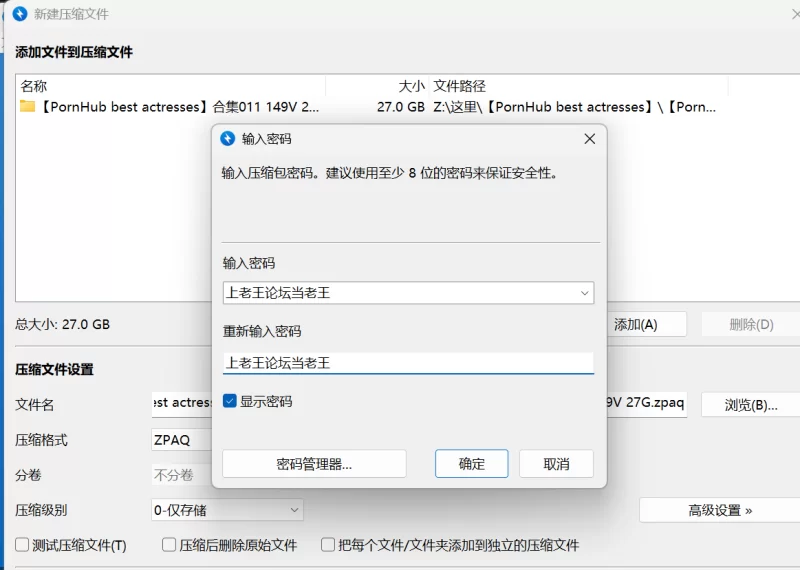Uncheck the 显示密码 checkbox

tap(230, 401)
